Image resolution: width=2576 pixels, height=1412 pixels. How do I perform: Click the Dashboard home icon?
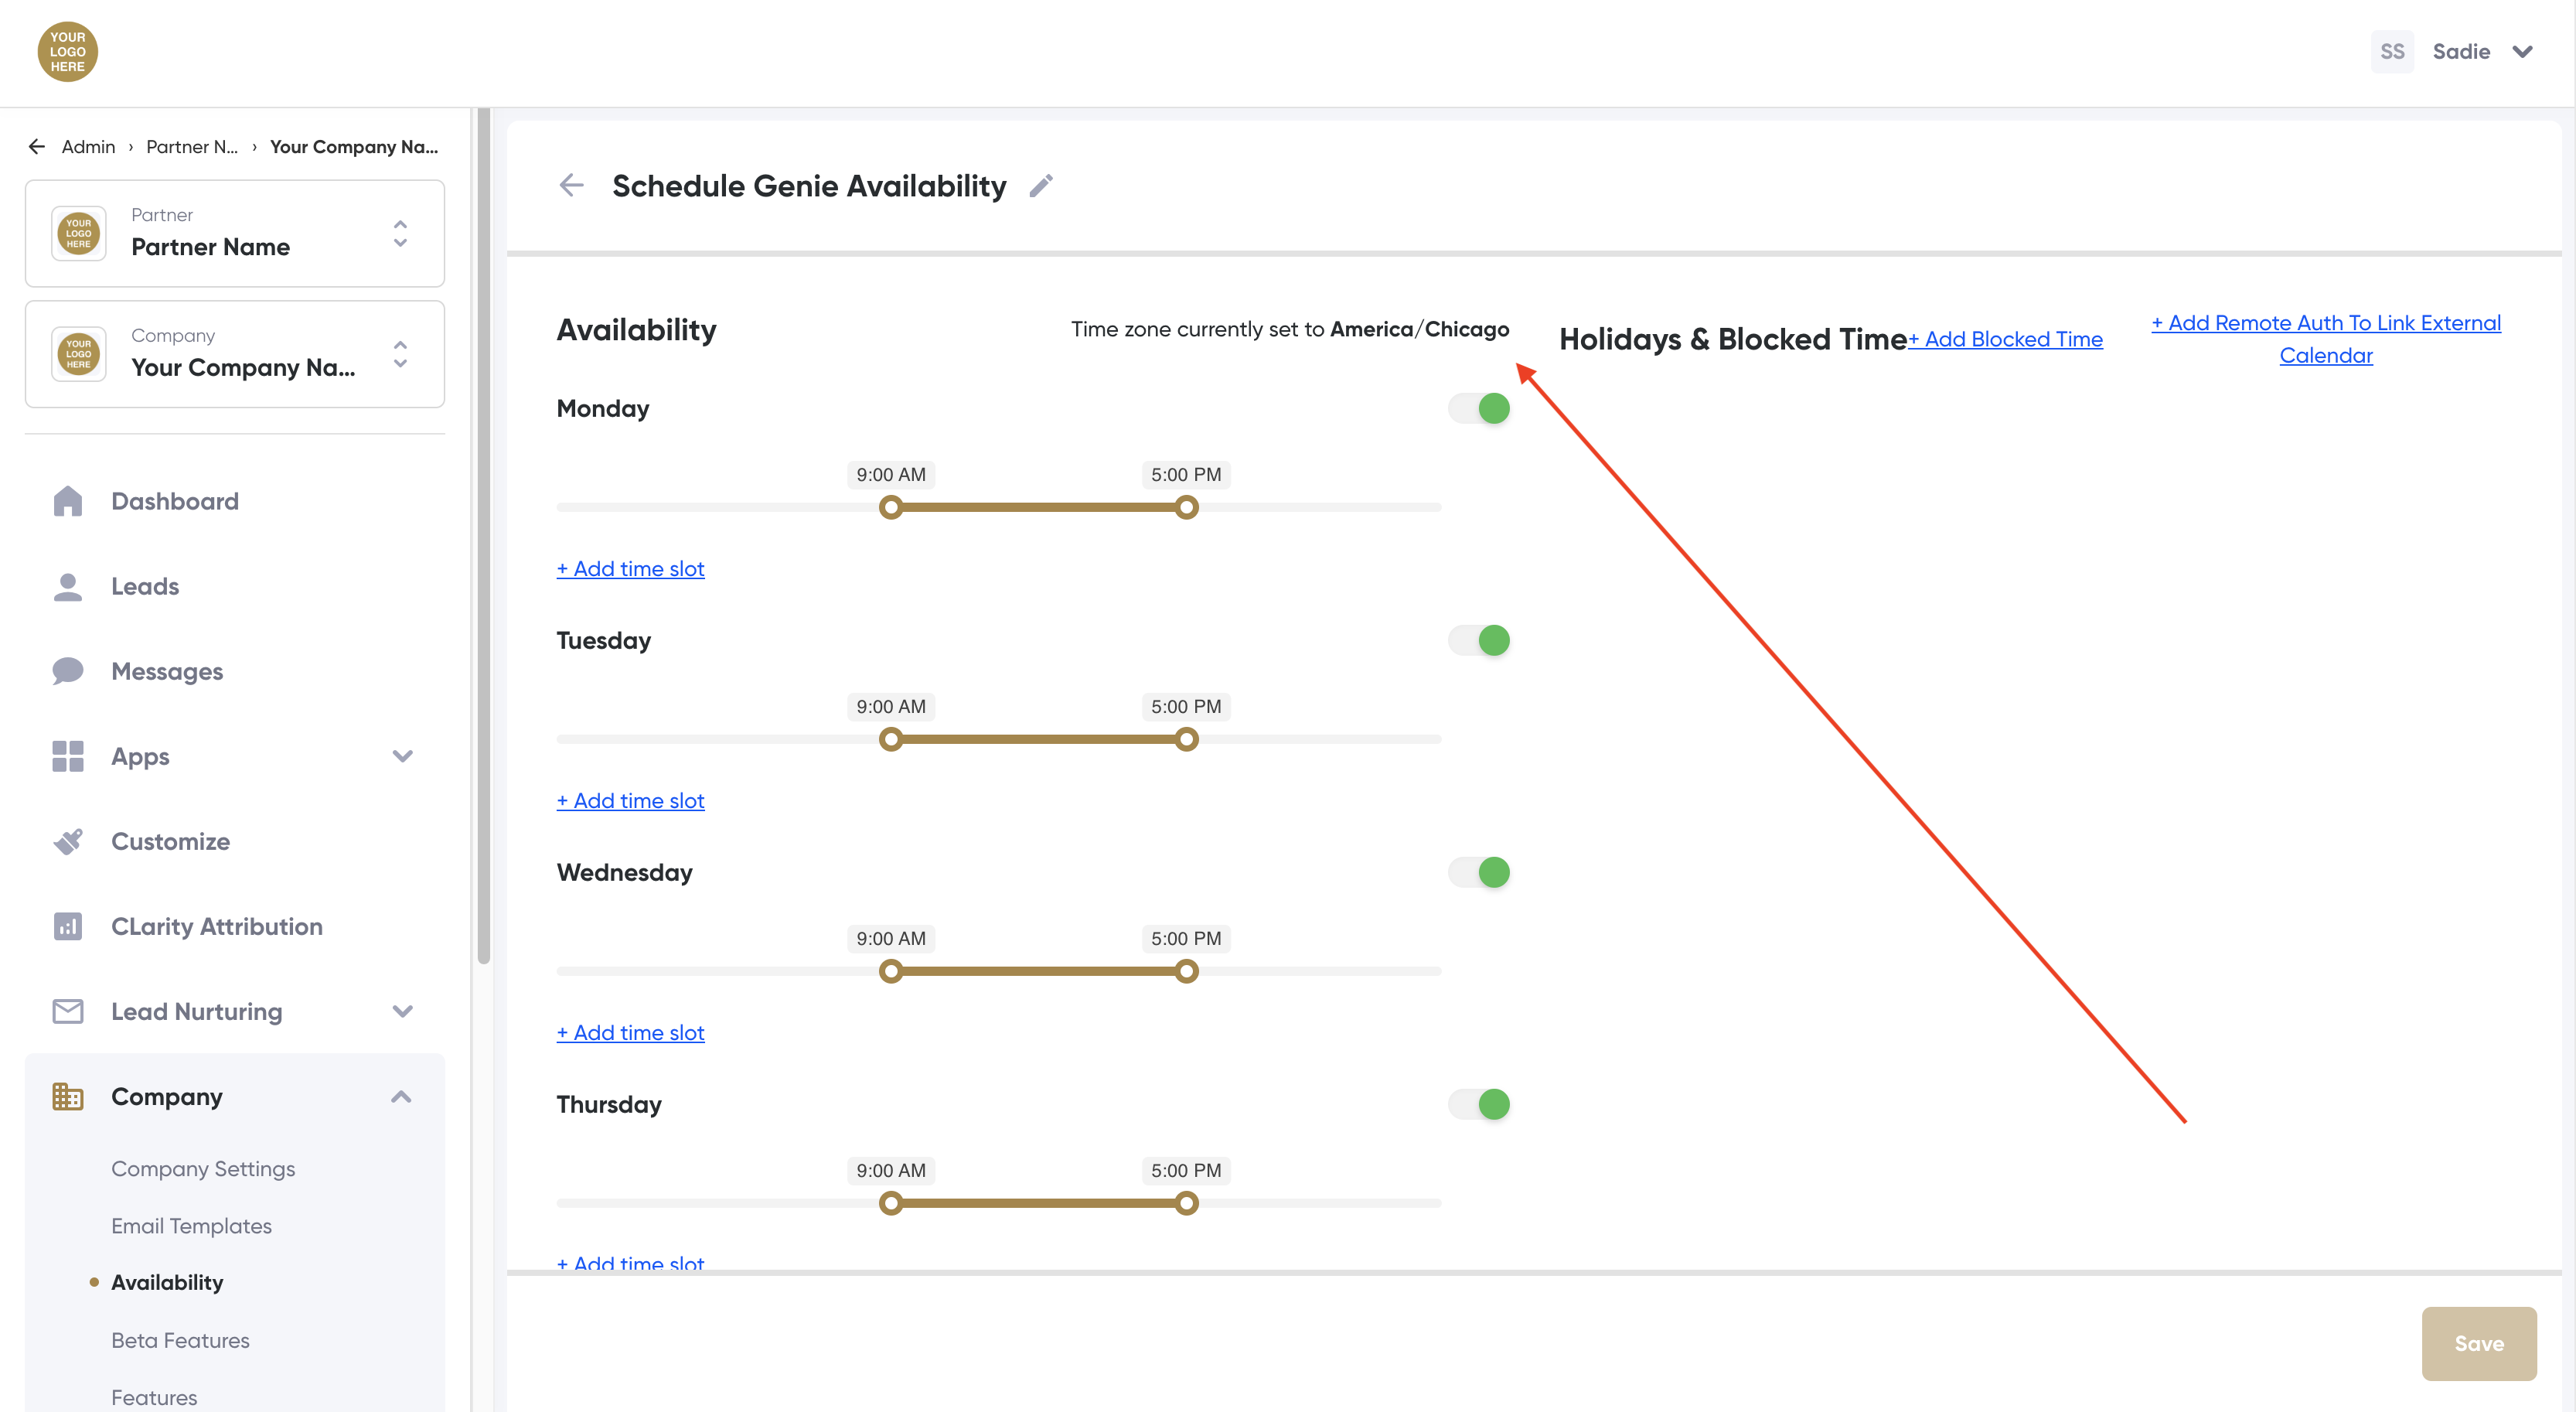click(x=67, y=501)
